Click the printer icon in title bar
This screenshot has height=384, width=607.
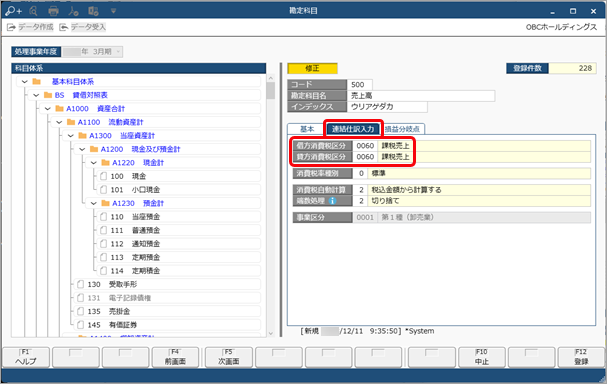point(53,11)
